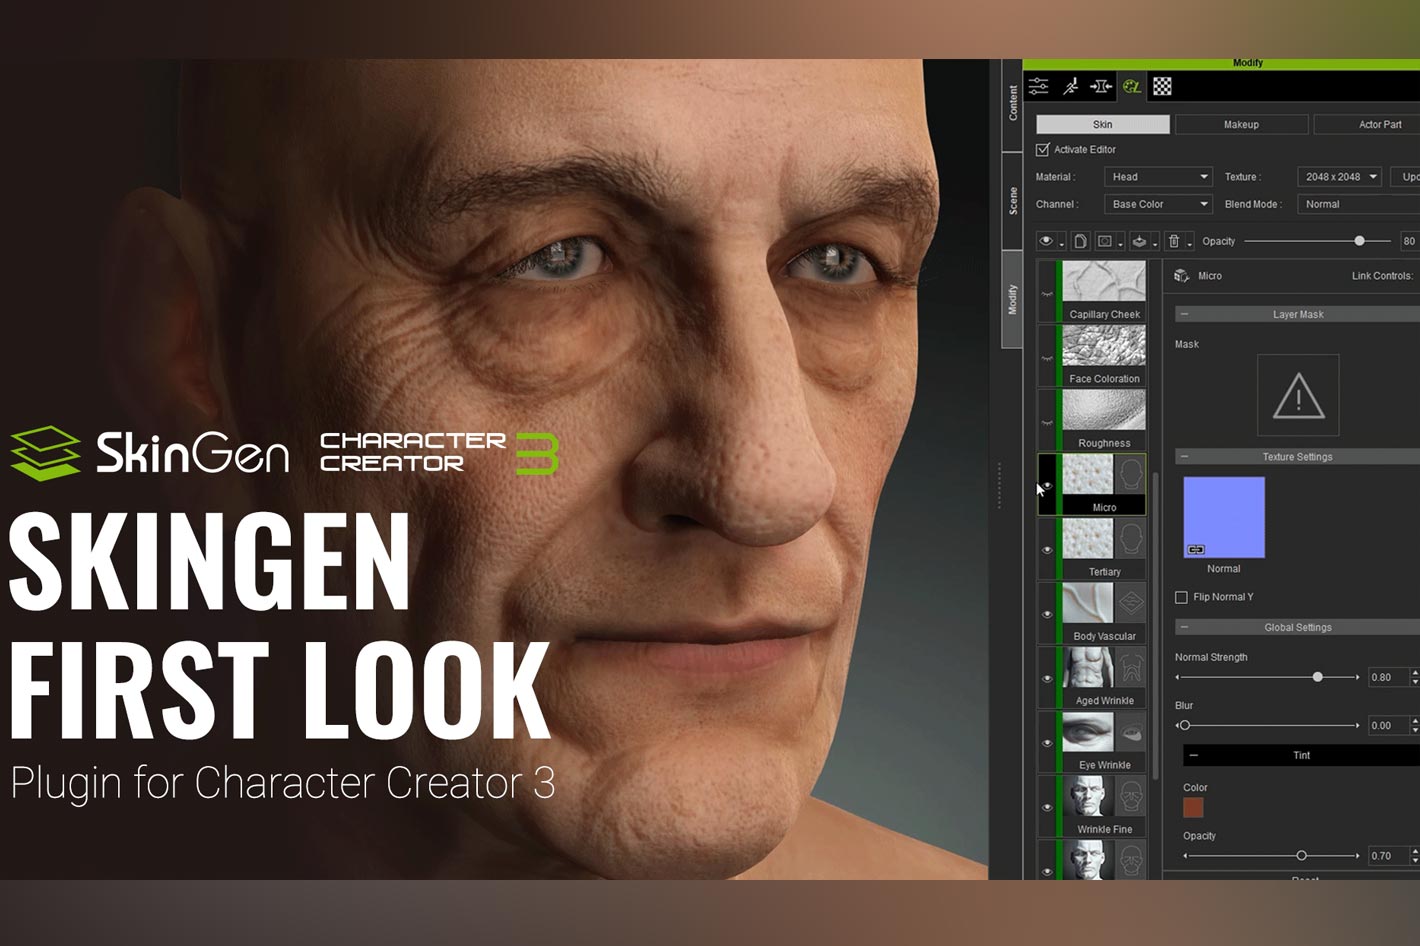Hide the Micro layer
This screenshot has width=1420, height=946.
(1047, 486)
